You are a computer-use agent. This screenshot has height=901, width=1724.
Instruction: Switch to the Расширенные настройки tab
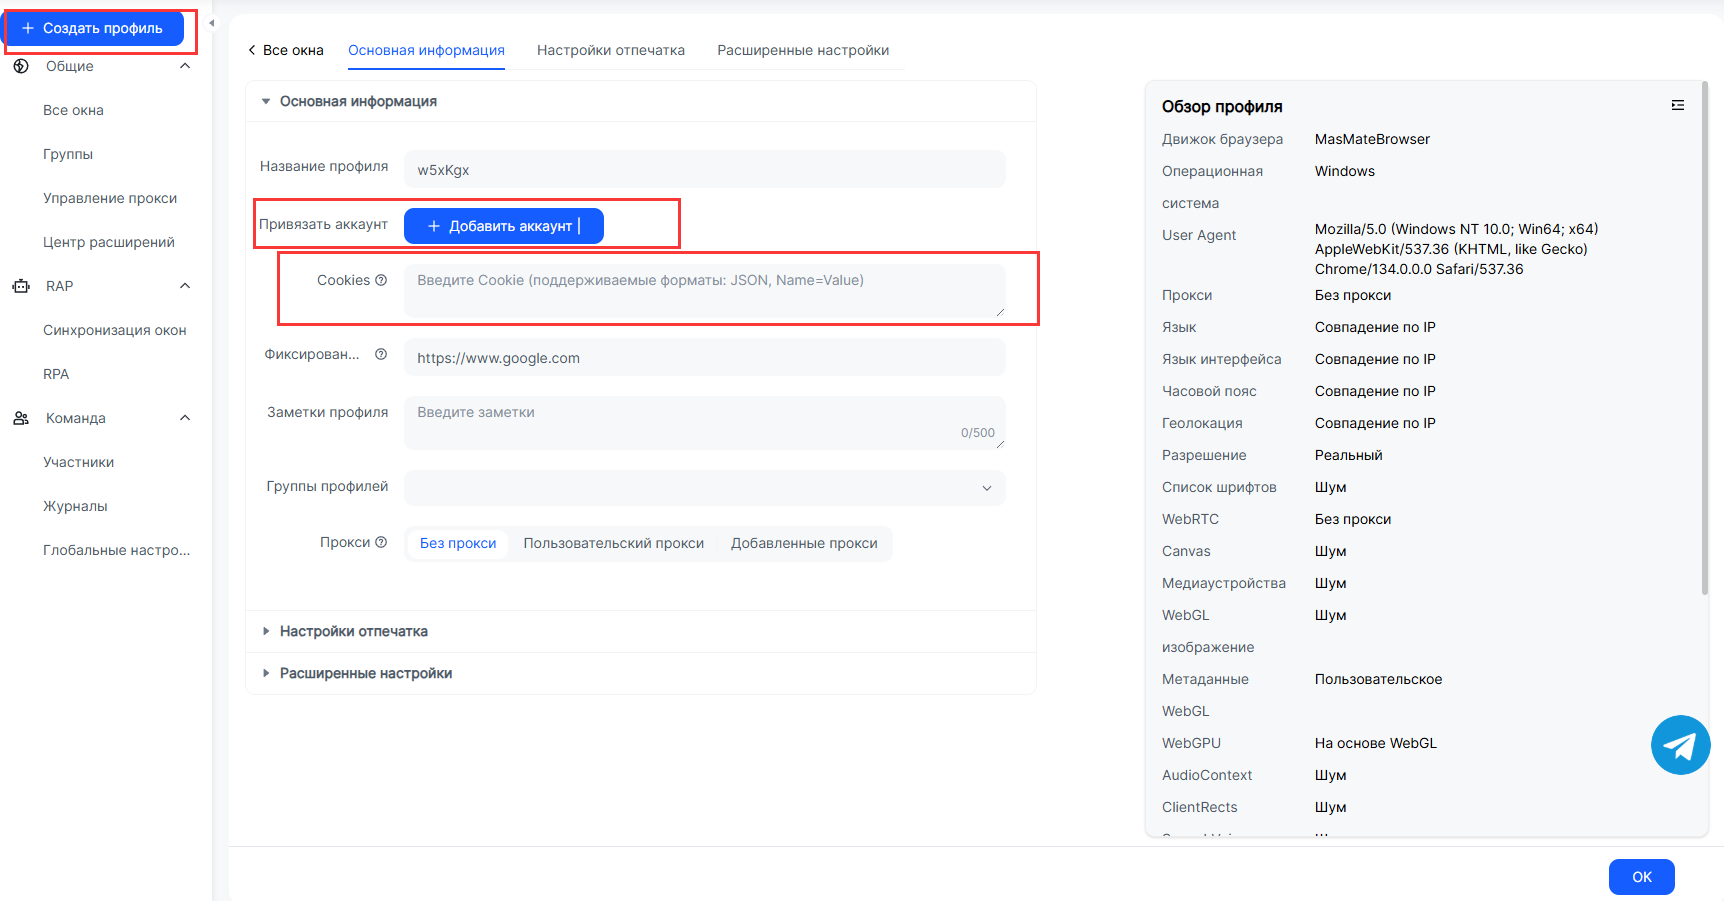coord(802,51)
